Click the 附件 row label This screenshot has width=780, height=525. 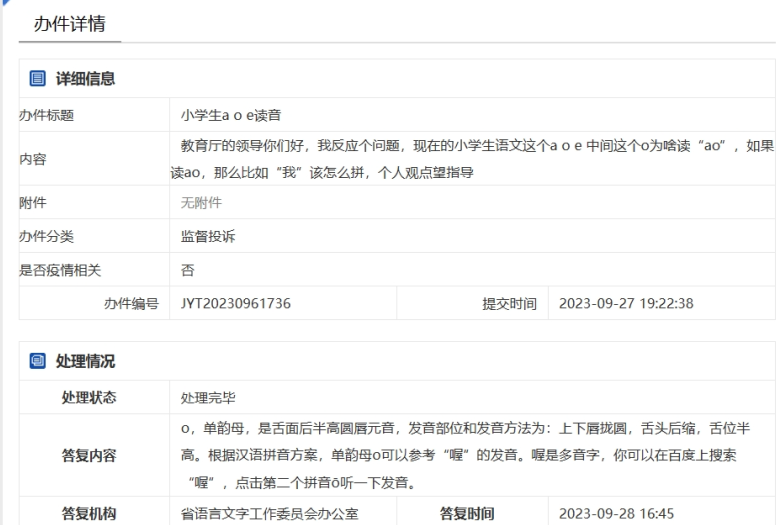33,203
